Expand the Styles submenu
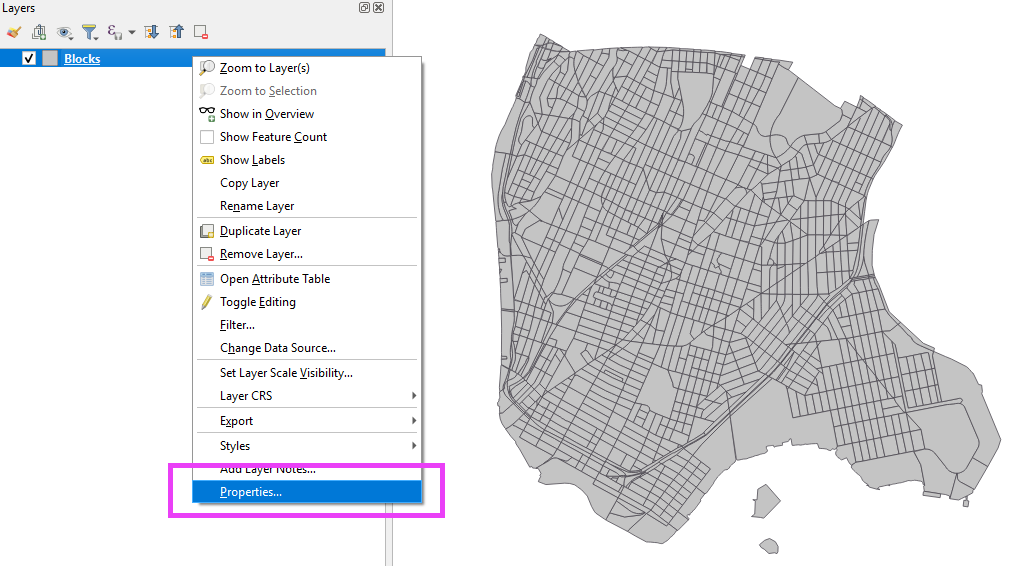 pyautogui.click(x=306, y=446)
